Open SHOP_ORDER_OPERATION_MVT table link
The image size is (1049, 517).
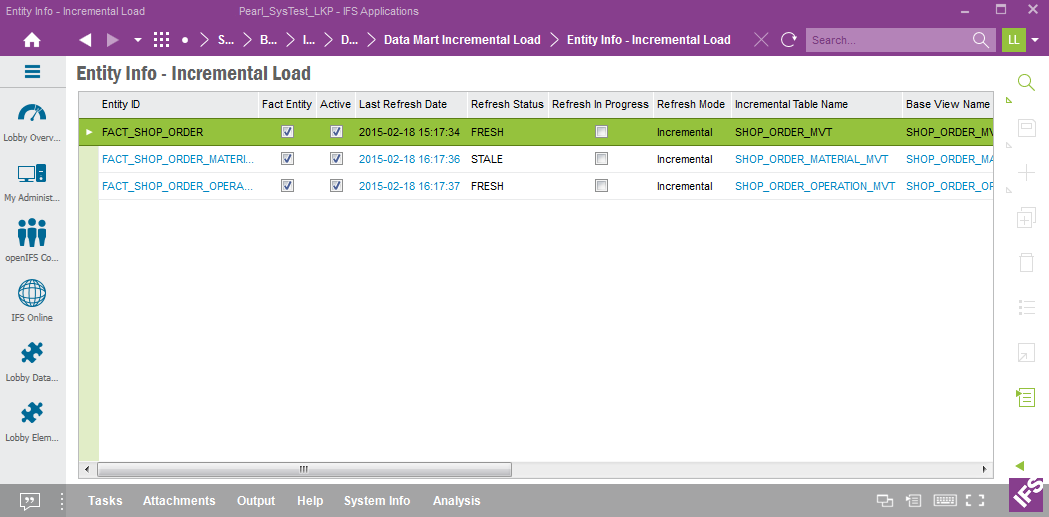(x=815, y=186)
